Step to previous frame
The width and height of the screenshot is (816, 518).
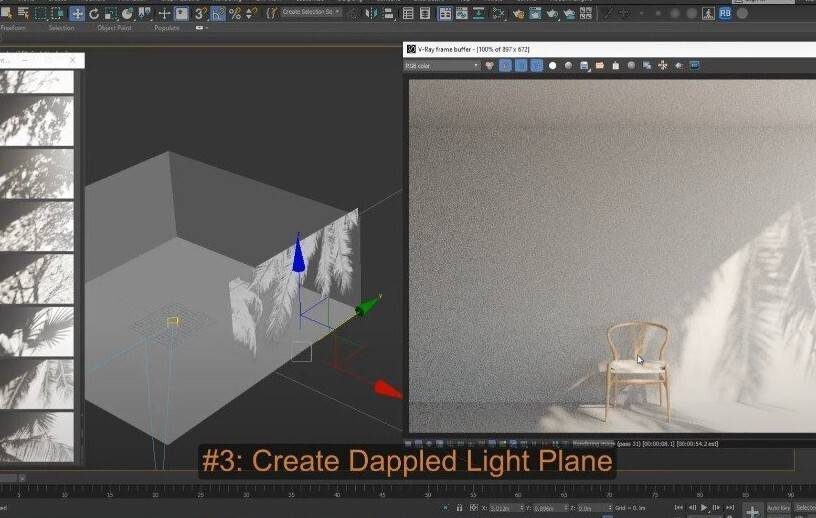click(692, 508)
